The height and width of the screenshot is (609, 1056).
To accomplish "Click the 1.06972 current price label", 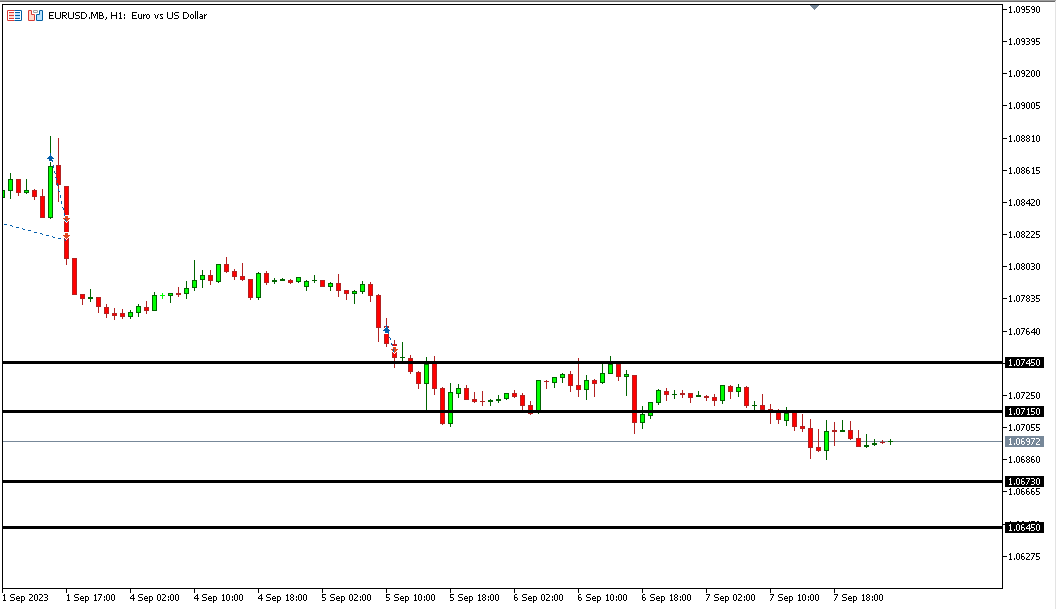I will [x=1025, y=441].
